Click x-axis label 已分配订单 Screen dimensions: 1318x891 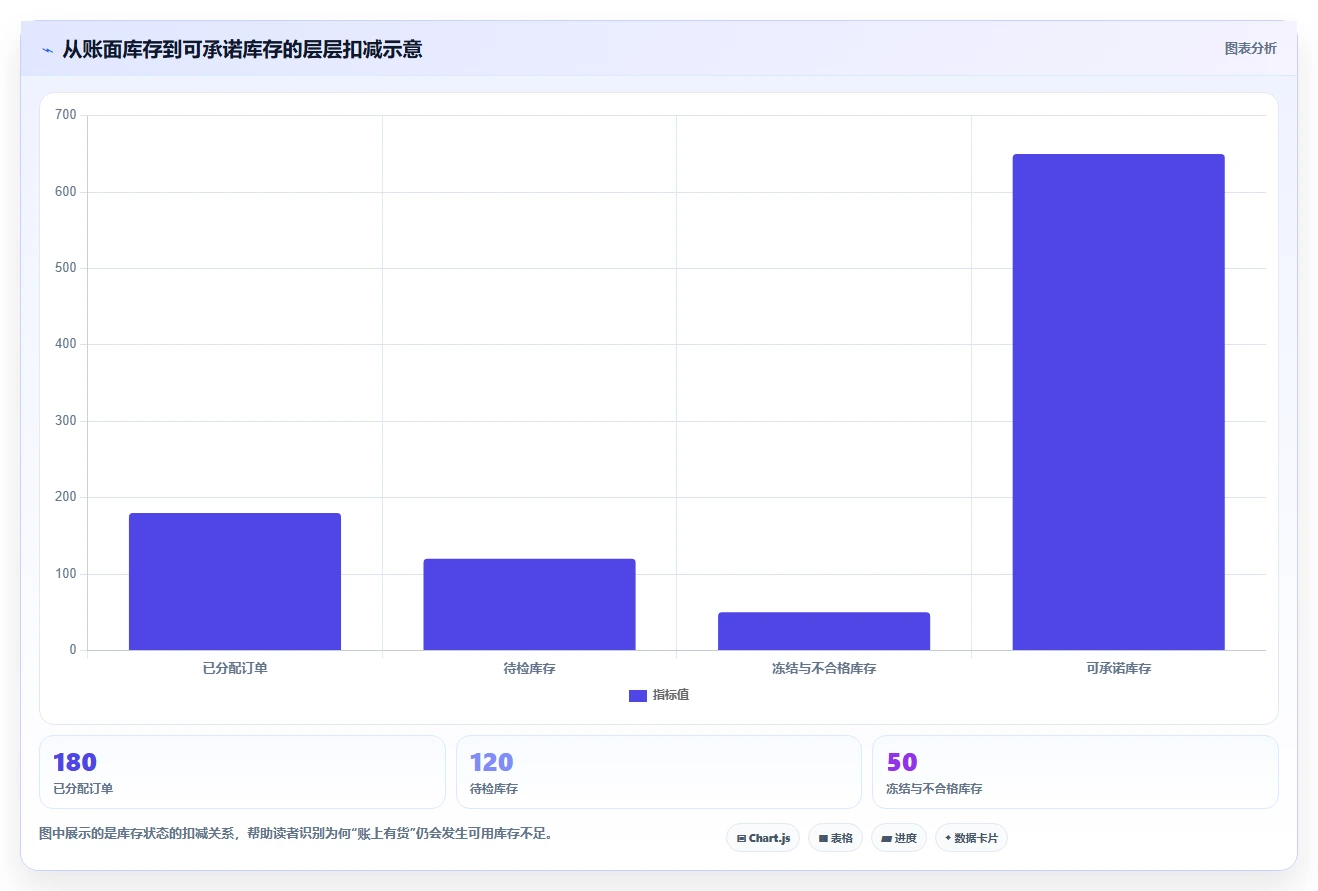click(x=235, y=668)
